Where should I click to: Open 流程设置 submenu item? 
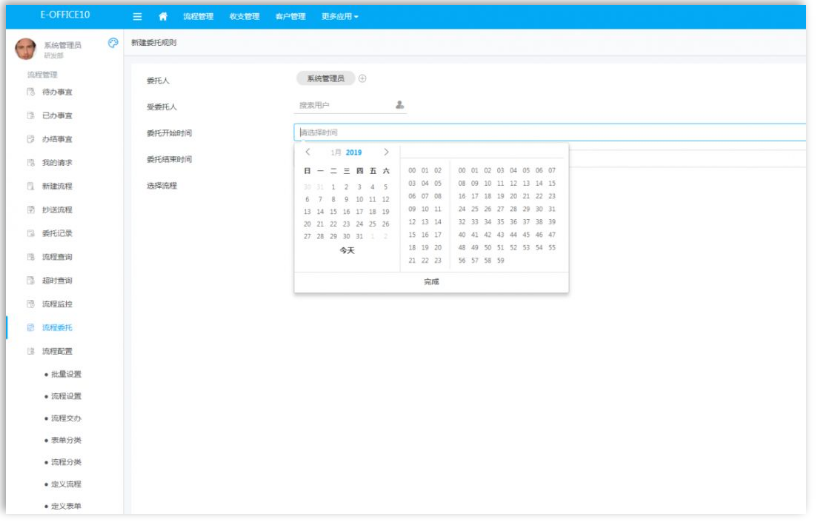pos(66,396)
